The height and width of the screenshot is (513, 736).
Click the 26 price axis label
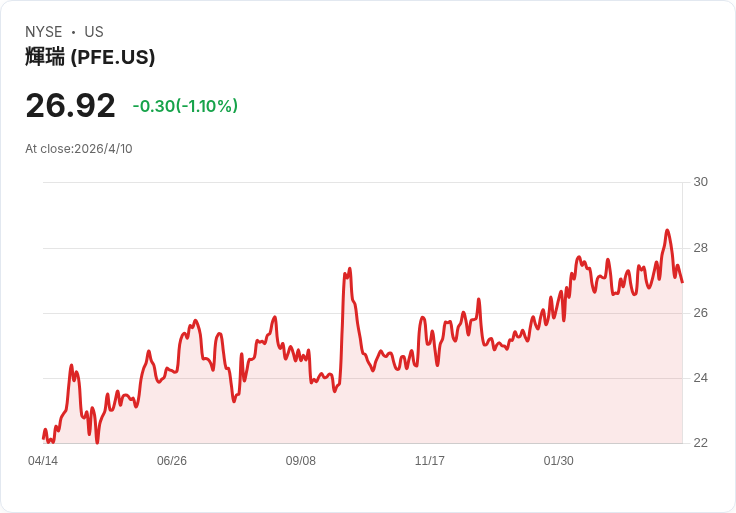tap(700, 313)
